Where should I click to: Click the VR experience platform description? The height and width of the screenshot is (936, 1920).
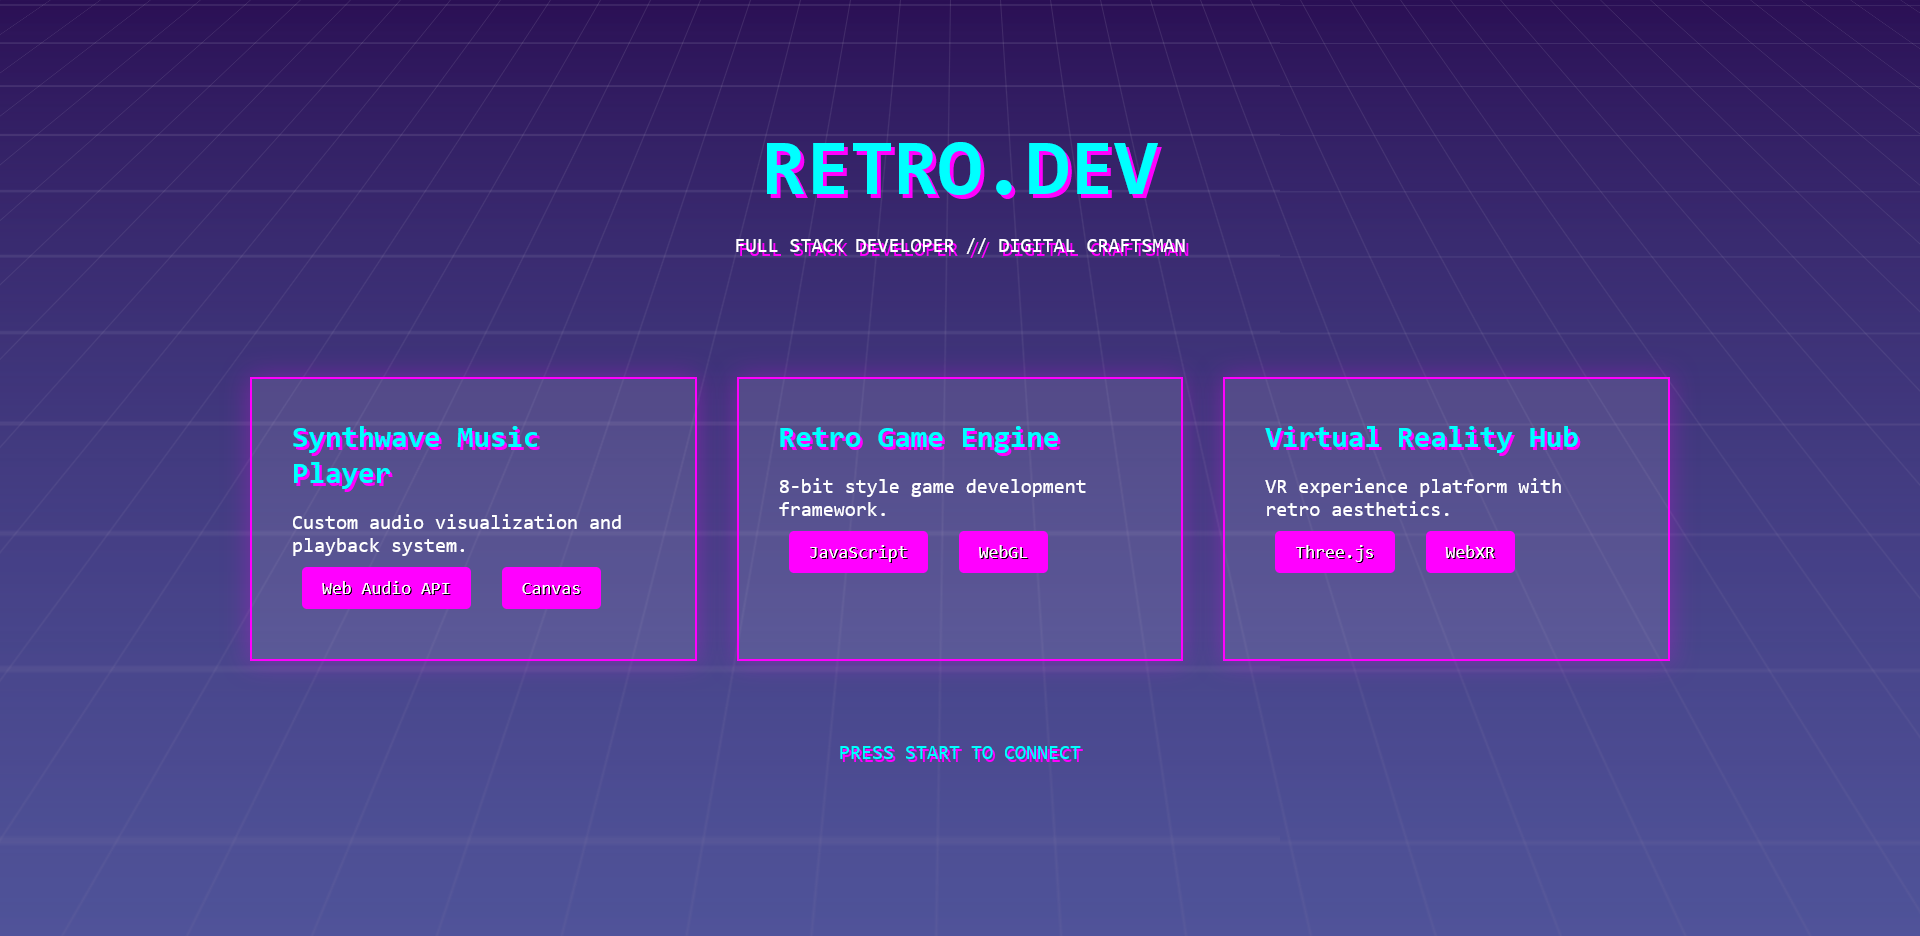(1413, 497)
